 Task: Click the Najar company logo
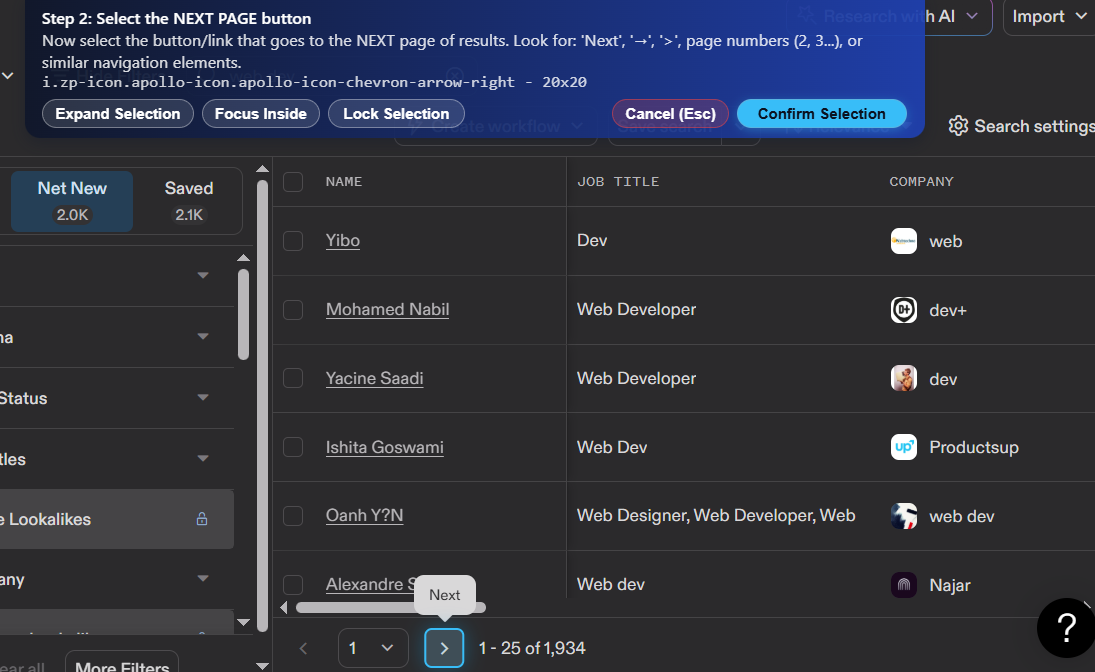(904, 585)
